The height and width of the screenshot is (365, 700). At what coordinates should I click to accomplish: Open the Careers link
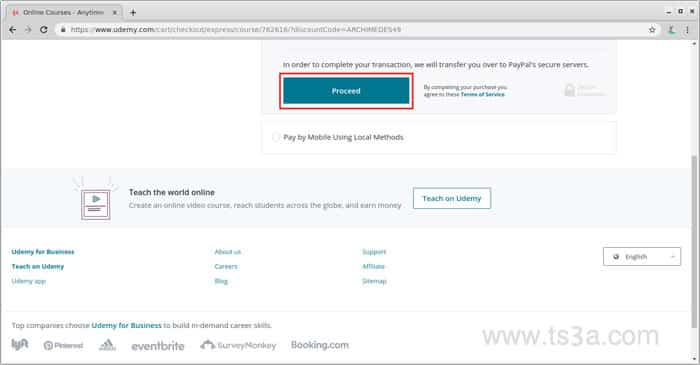(226, 266)
